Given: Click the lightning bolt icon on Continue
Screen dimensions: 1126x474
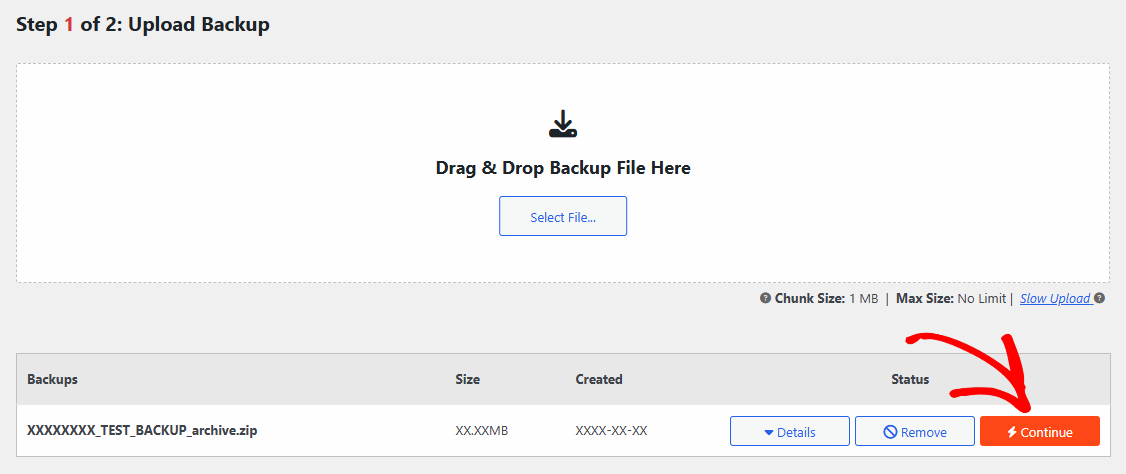Looking at the screenshot, I should (x=1012, y=432).
